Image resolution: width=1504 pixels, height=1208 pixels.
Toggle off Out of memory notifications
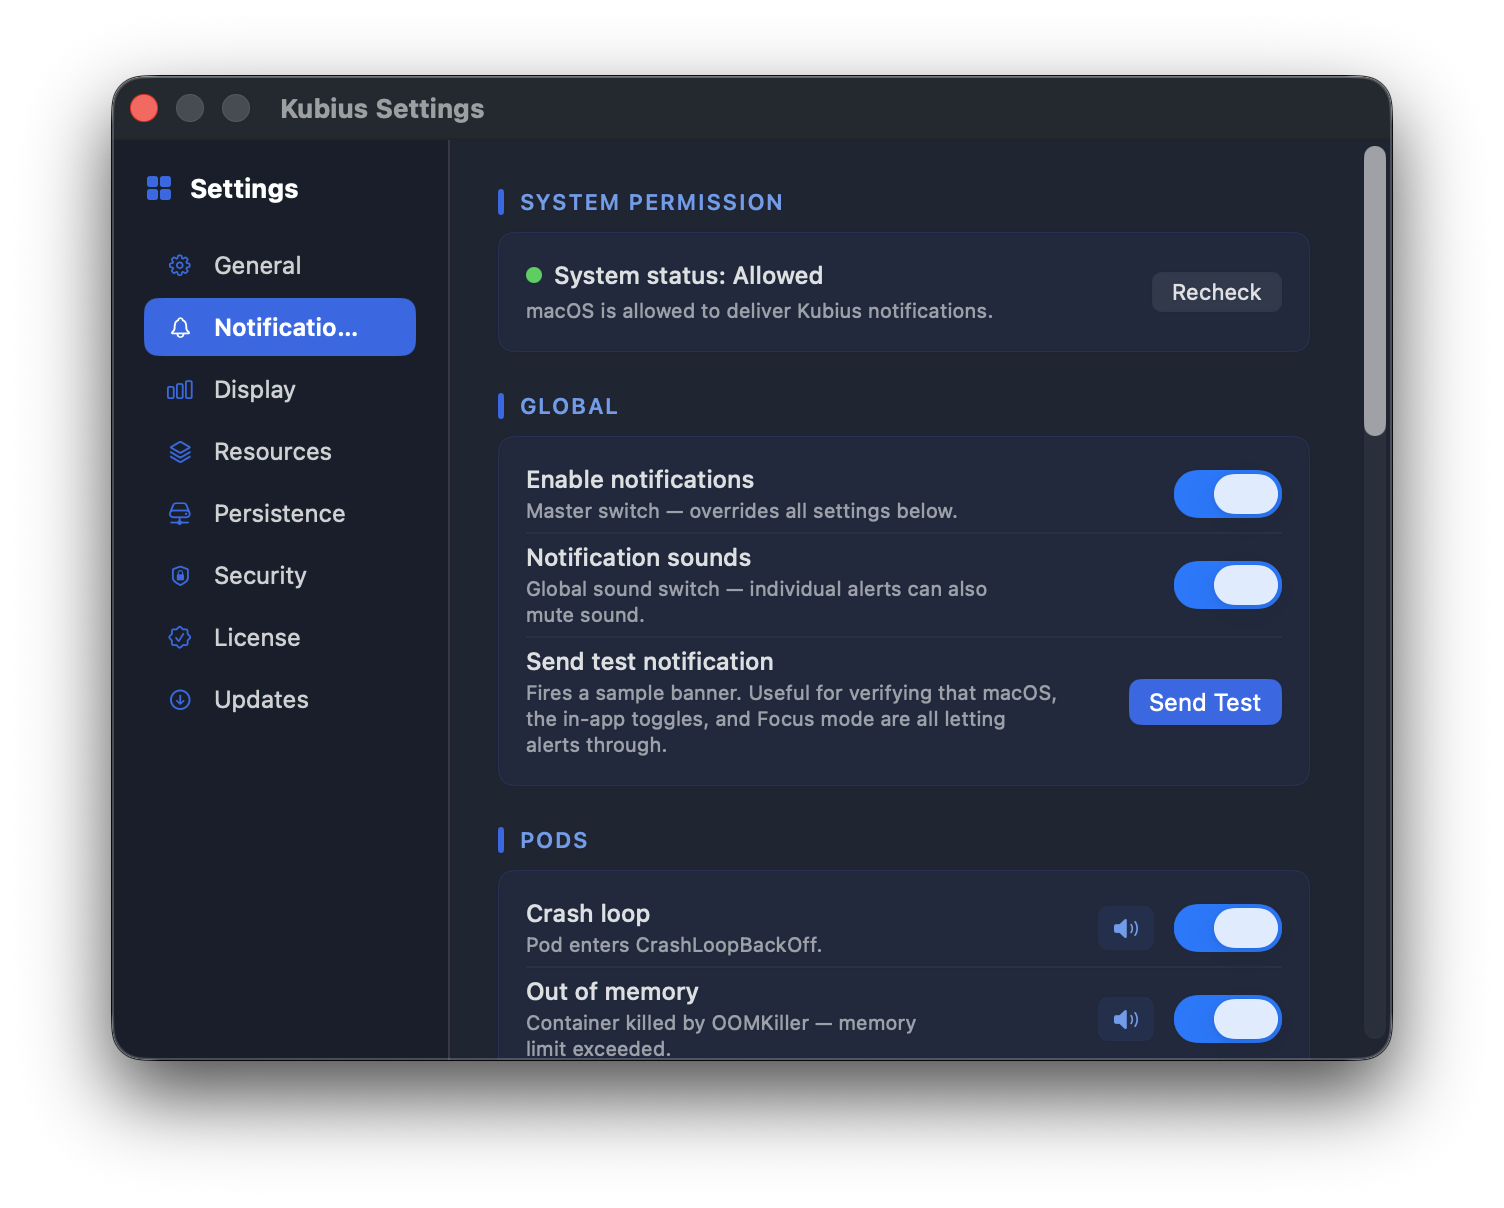point(1228,1019)
